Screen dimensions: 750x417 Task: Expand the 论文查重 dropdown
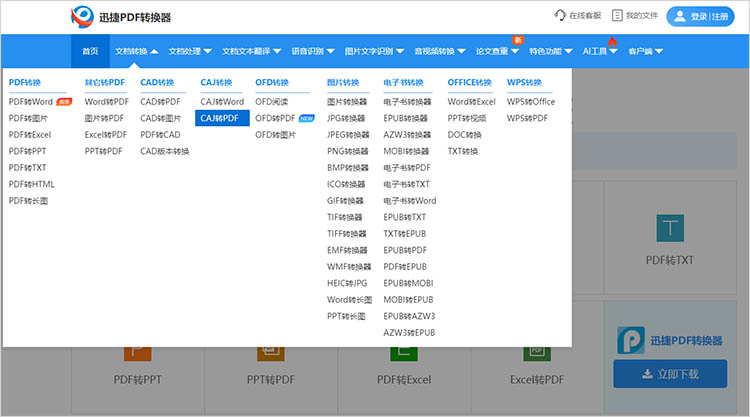pyautogui.click(x=497, y=51)
